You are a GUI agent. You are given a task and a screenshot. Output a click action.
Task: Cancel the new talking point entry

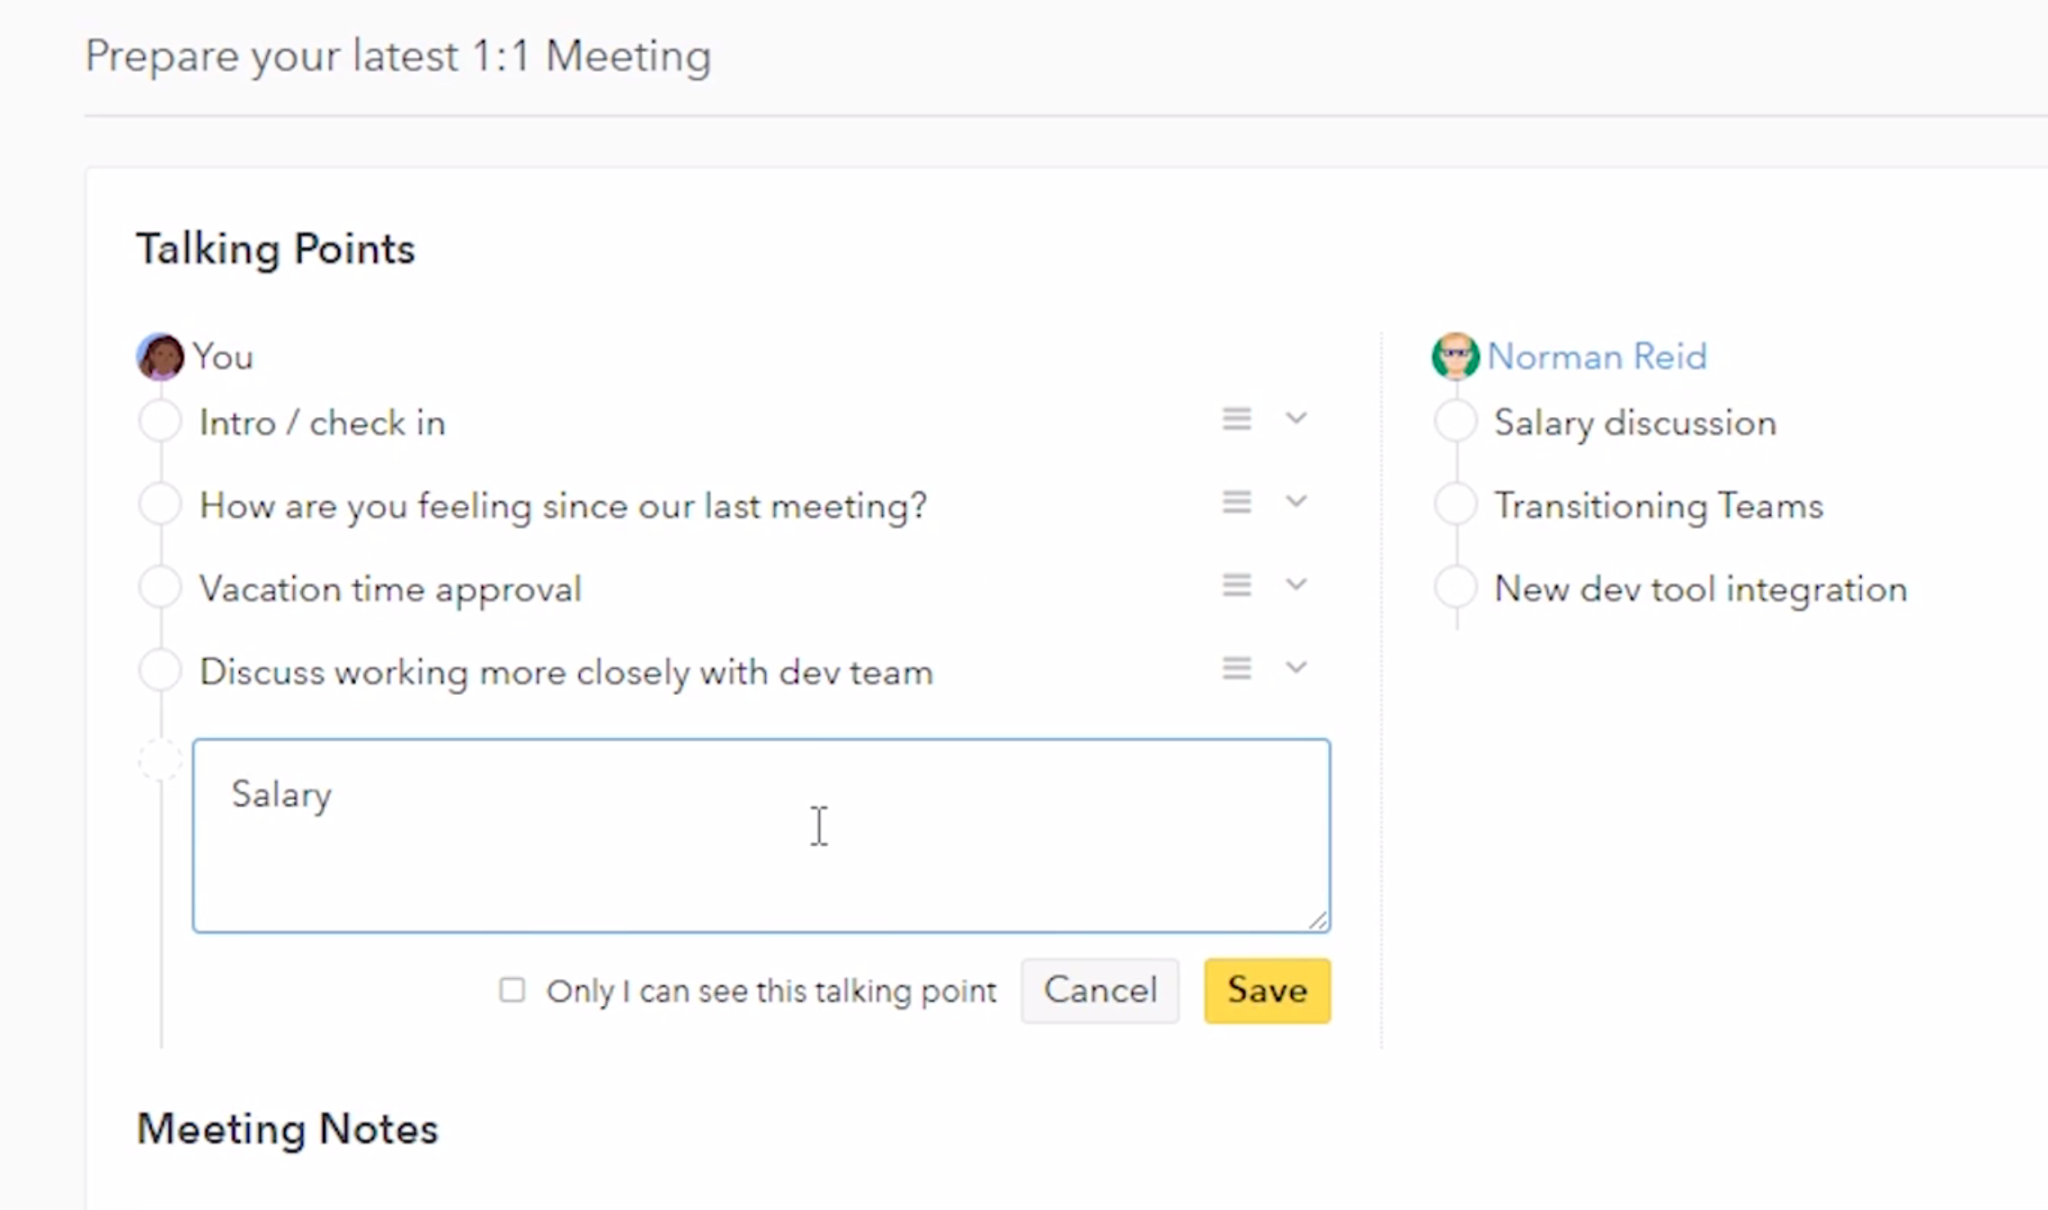[x=1100, y=991]
